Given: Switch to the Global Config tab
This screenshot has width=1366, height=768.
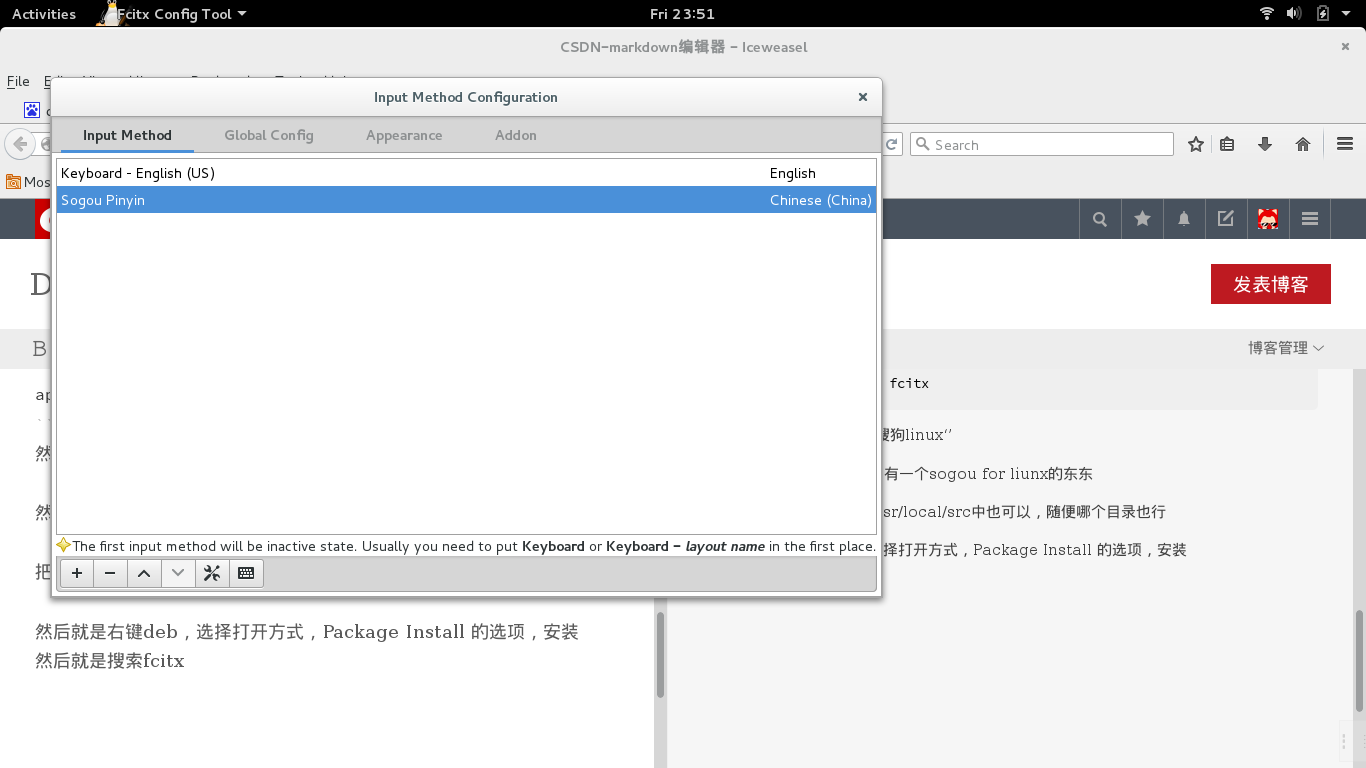Looking at the screenshot, I should [x=269, y=135].
